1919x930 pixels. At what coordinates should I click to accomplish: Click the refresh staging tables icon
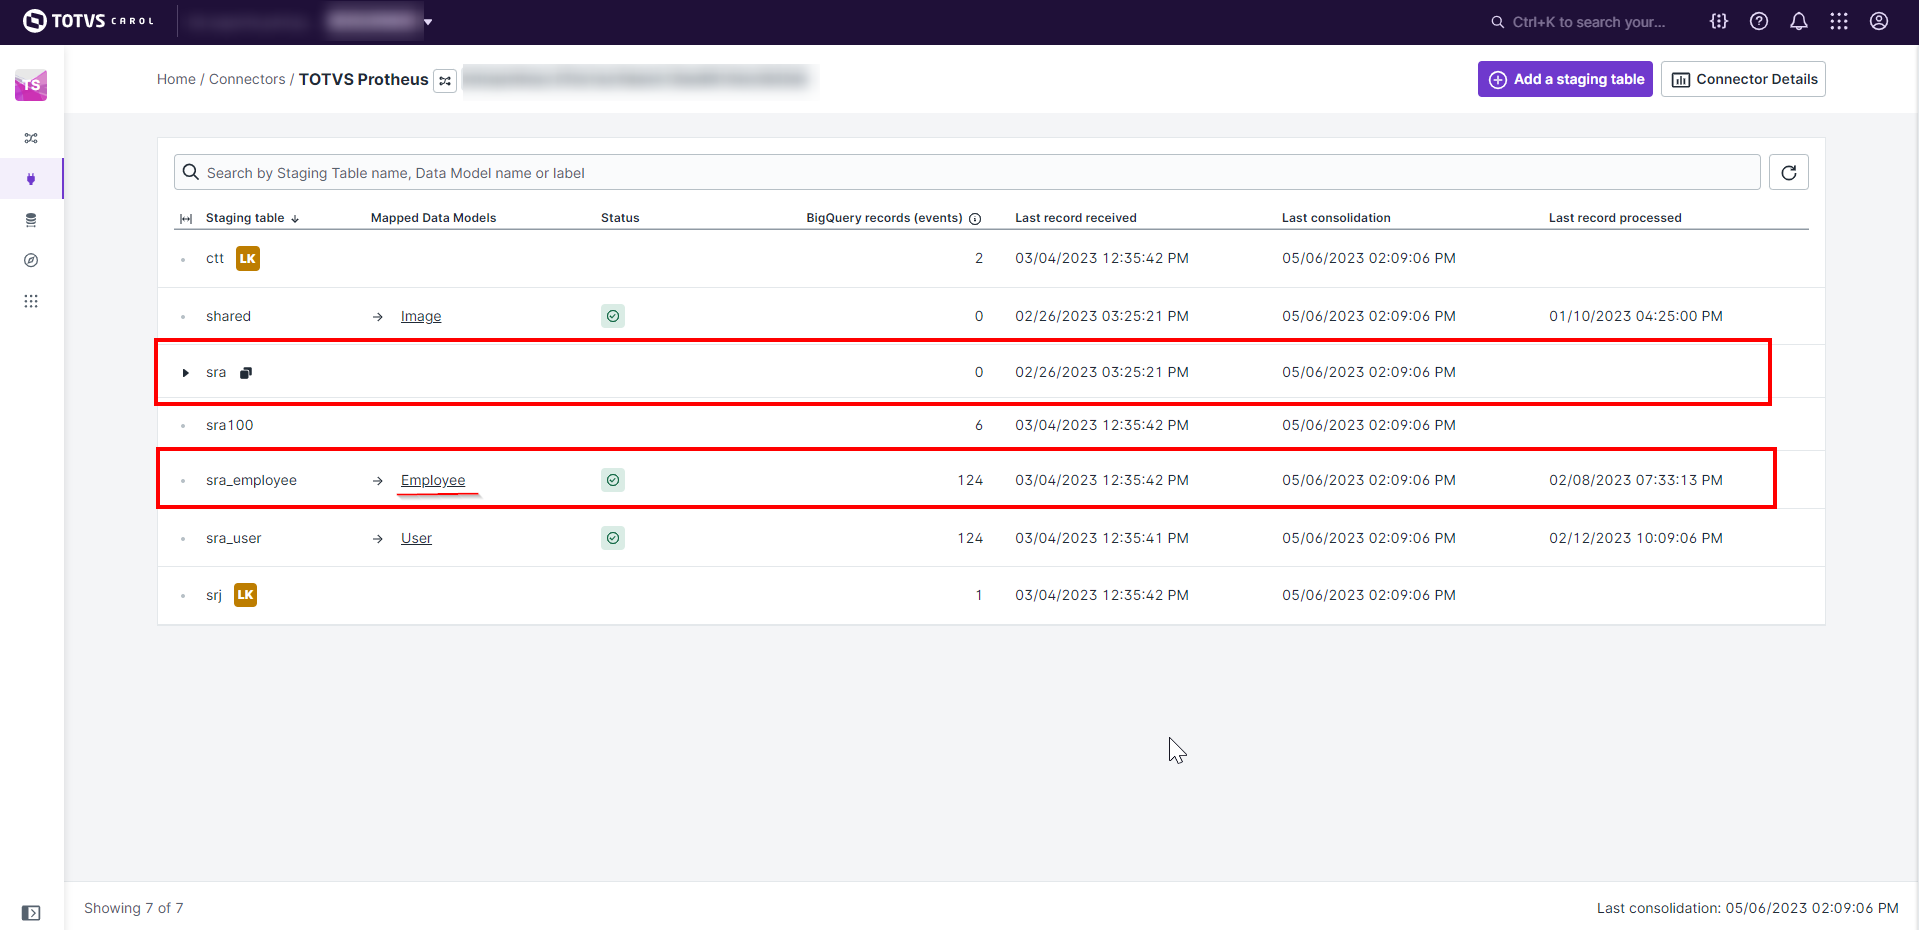1788,172
